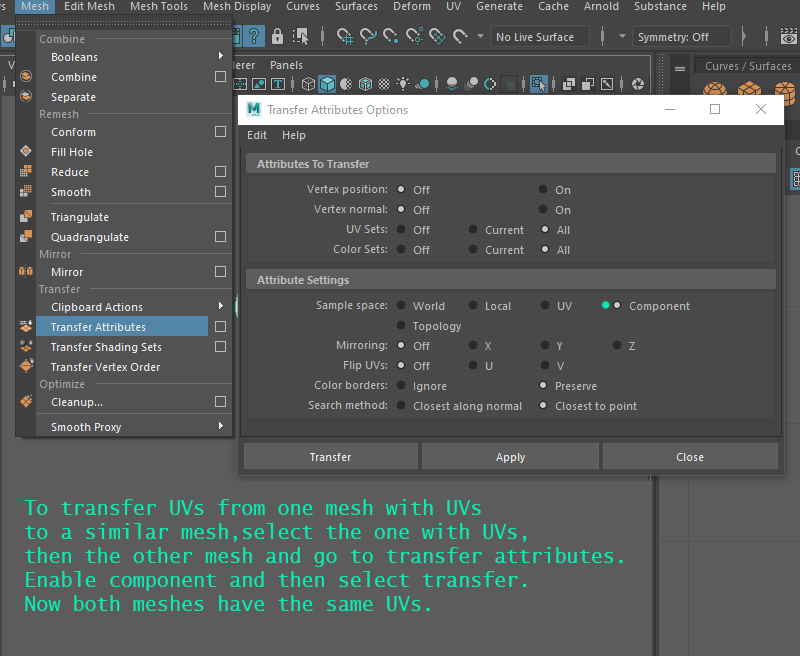Click the lock icon in status toolbar
Image resolution: width=800 pixels, height=656 pixels.
pyautogui.click(x=278, y=37)
